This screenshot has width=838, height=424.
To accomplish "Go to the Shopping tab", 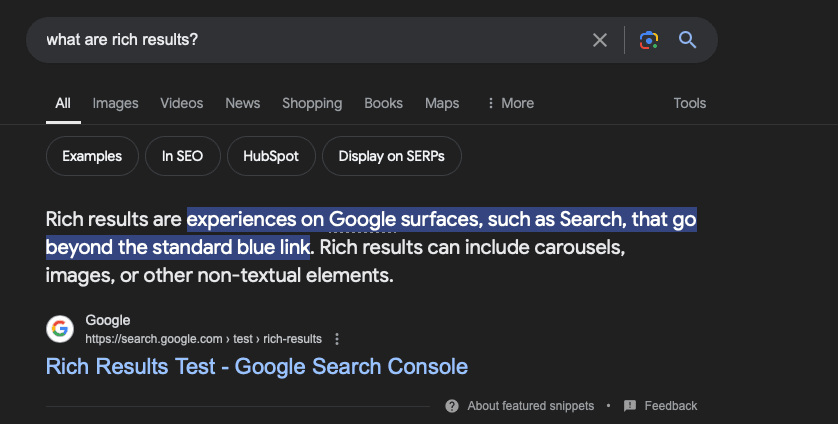I will pyautogui.click(x=312, y=103).
